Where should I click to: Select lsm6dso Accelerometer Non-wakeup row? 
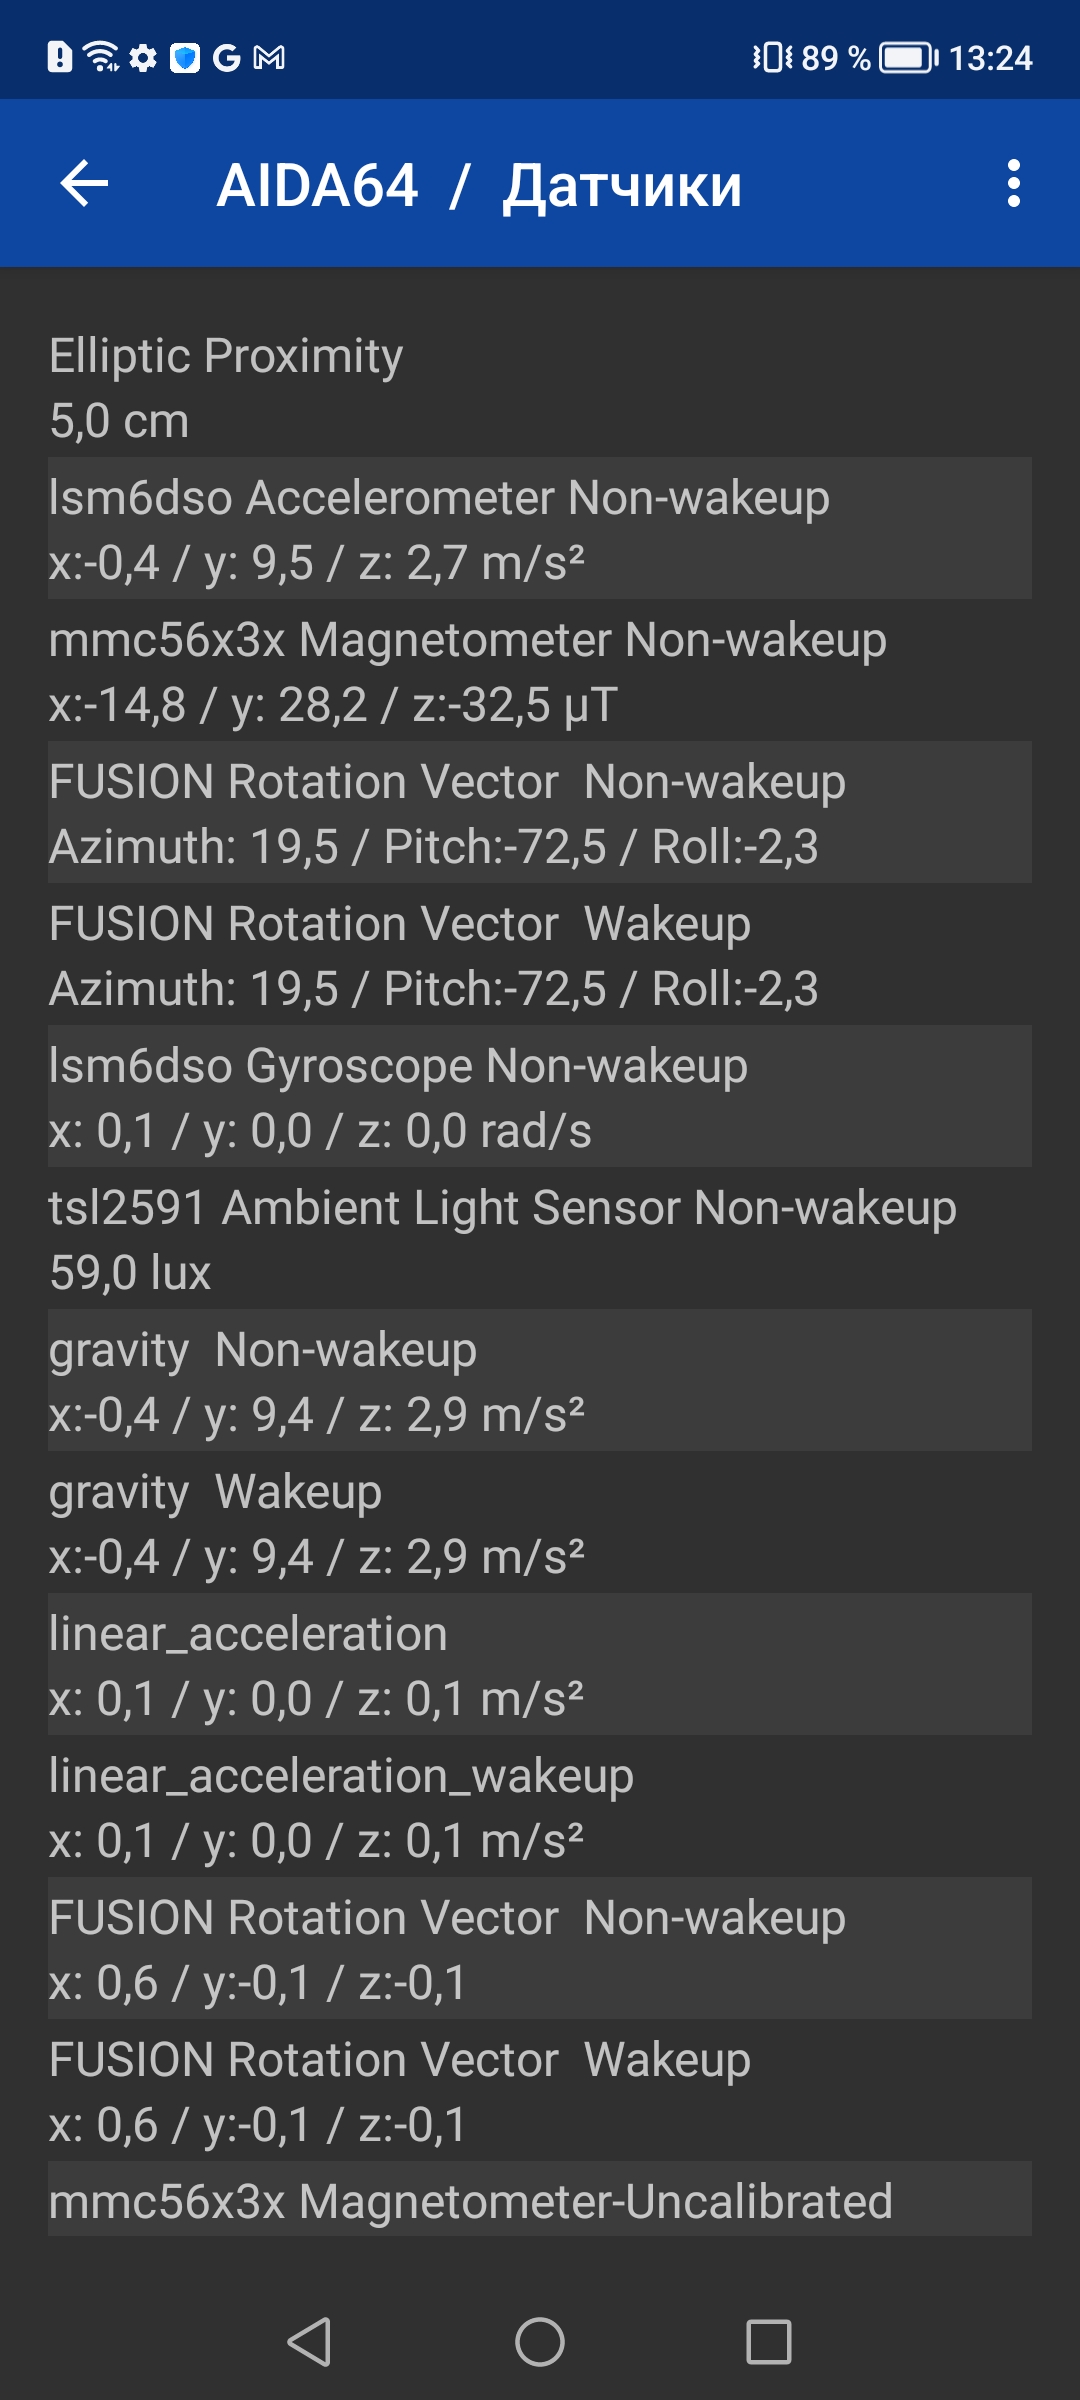[540, 529]
